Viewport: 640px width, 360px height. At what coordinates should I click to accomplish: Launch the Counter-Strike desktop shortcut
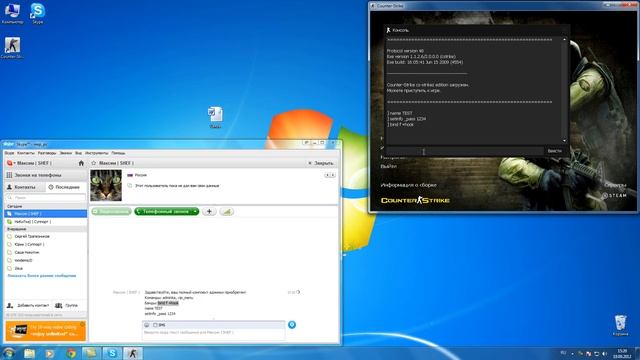(x=12, y=47)
